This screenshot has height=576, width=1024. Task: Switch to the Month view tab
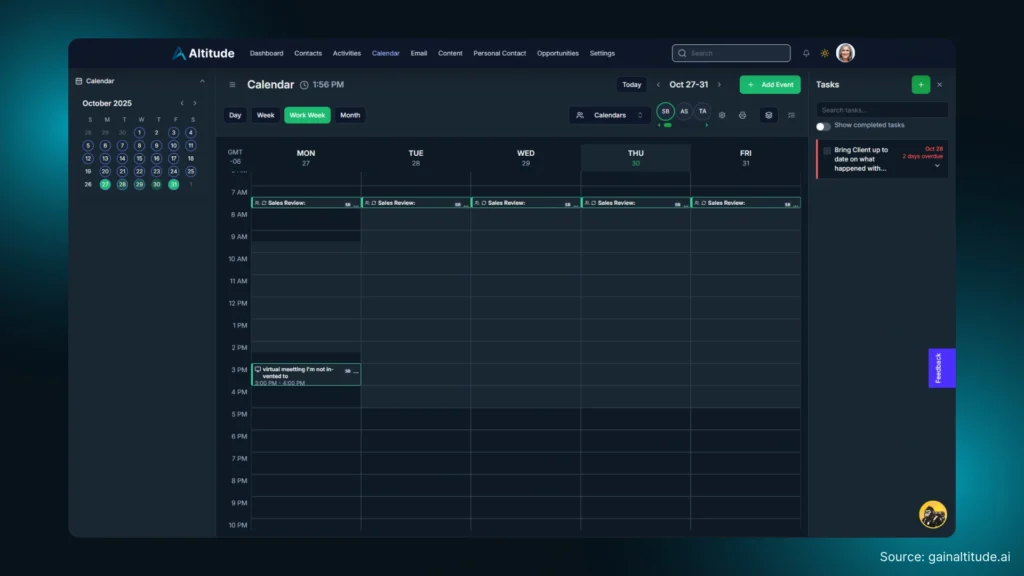350,115
